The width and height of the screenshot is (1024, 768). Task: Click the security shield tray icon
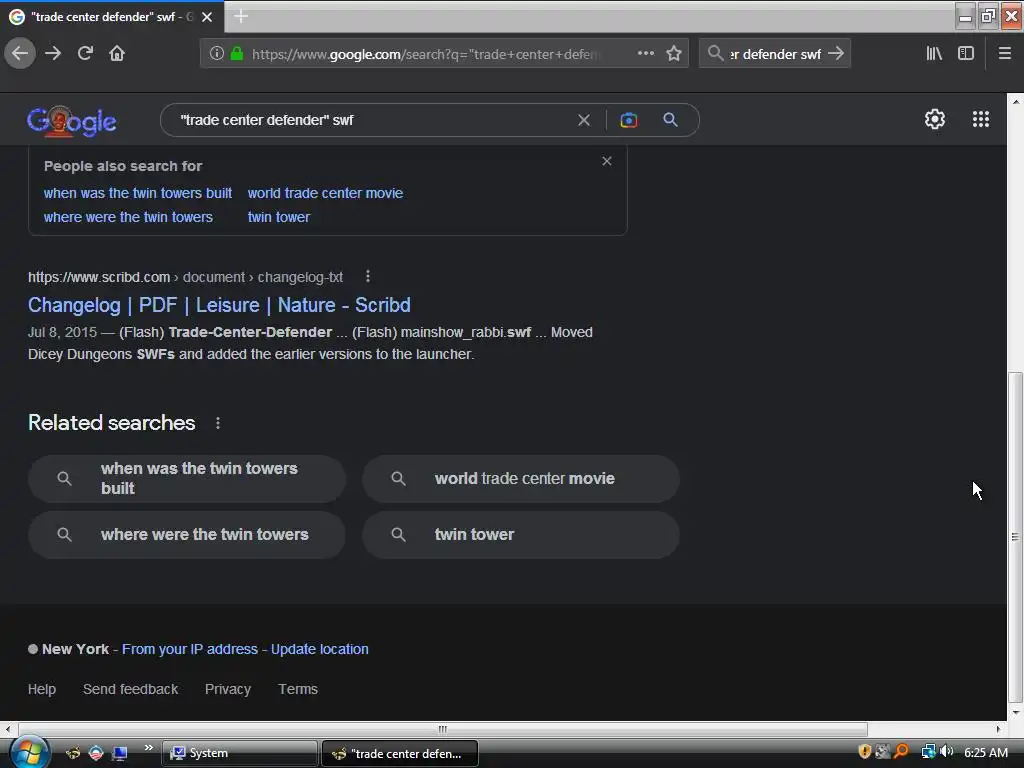pyautogui.click(x=864, y=752)
